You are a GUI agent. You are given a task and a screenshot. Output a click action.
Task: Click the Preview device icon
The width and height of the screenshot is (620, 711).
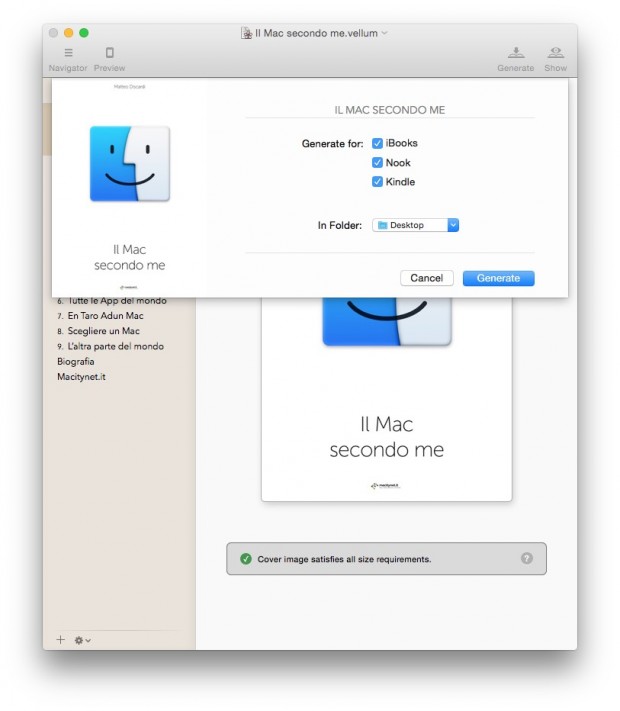109,53
